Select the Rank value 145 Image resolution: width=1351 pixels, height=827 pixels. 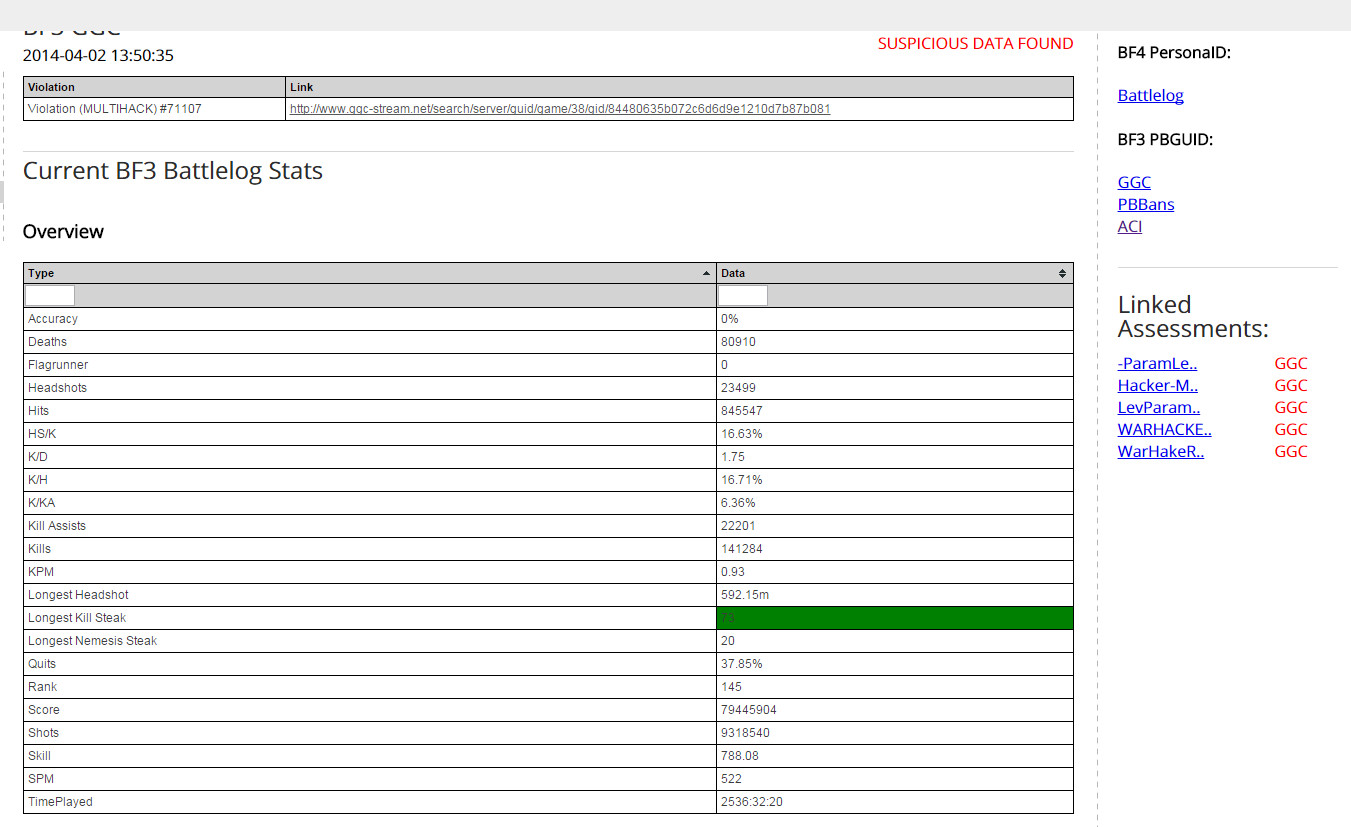[731, 687]
